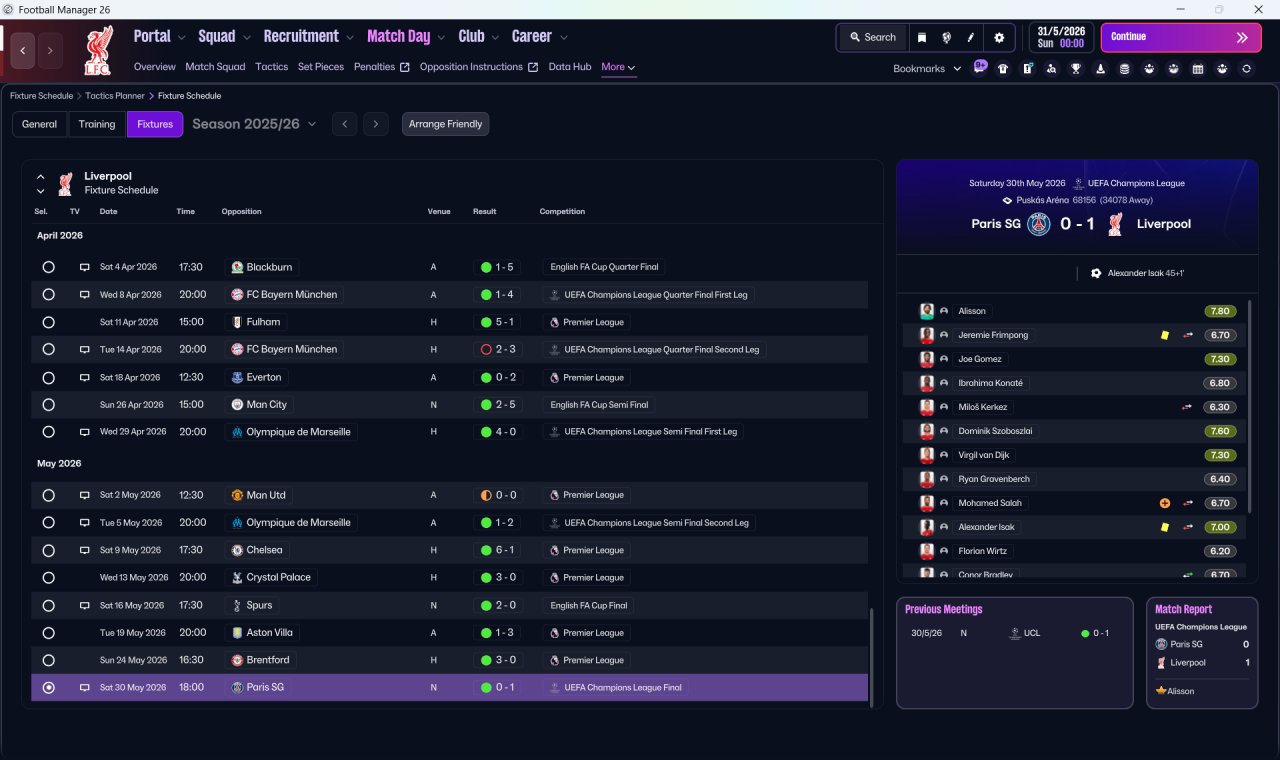
Task: Click the TV icon on Chelsea row
Action: point(85,551)
